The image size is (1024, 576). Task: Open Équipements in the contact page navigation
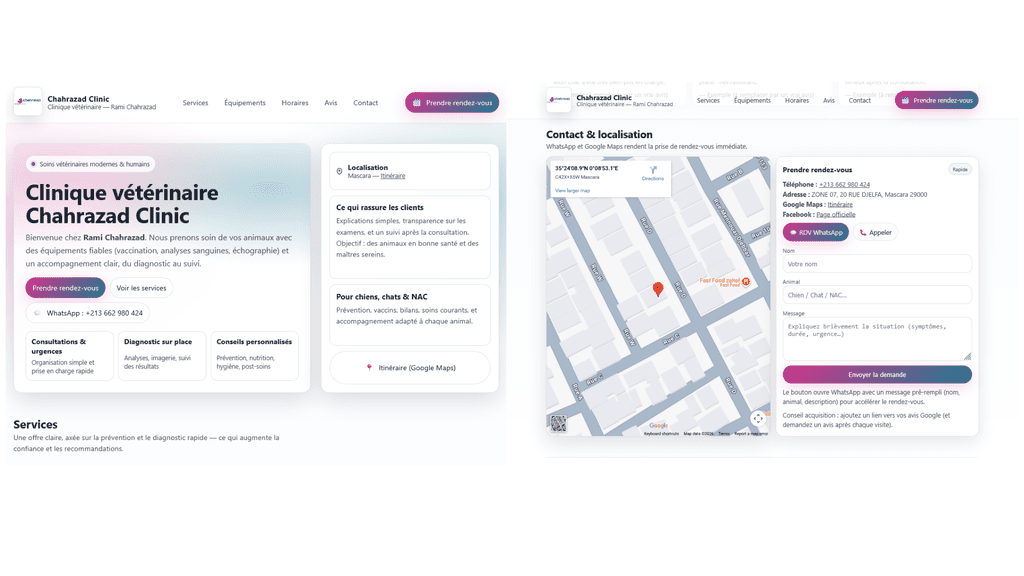pyautogui.click(x=752, y=101)
